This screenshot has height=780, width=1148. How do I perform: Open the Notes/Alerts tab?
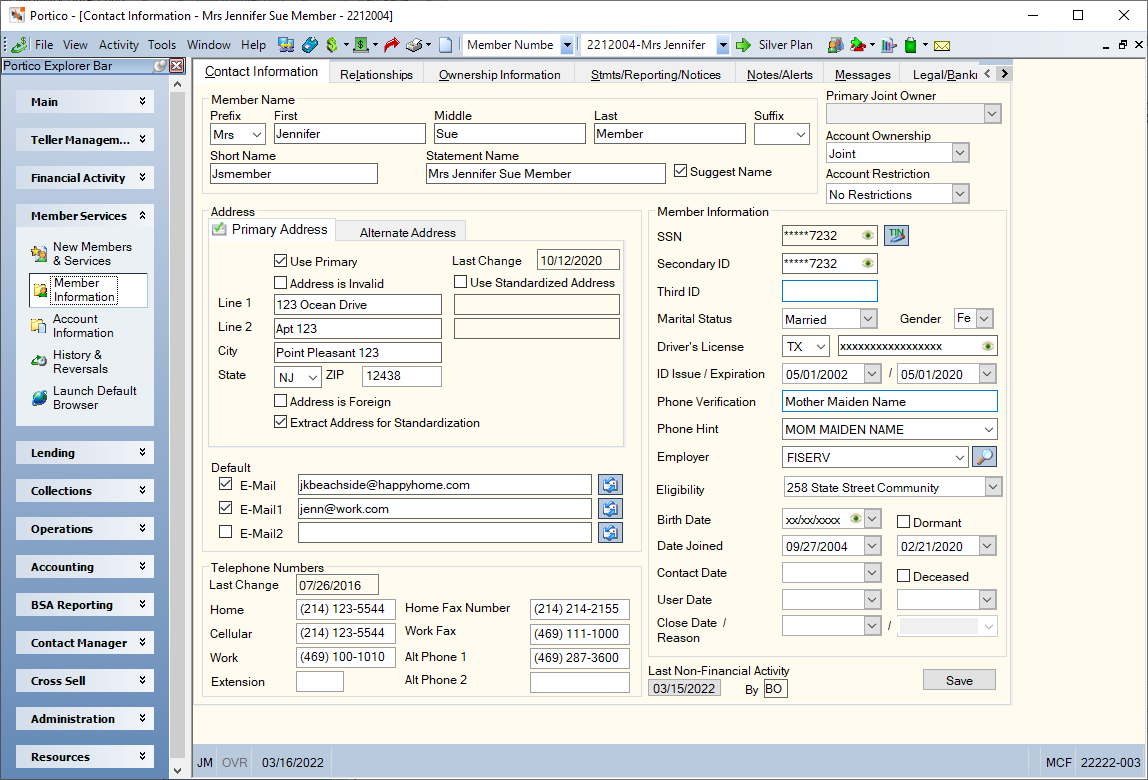780,75
